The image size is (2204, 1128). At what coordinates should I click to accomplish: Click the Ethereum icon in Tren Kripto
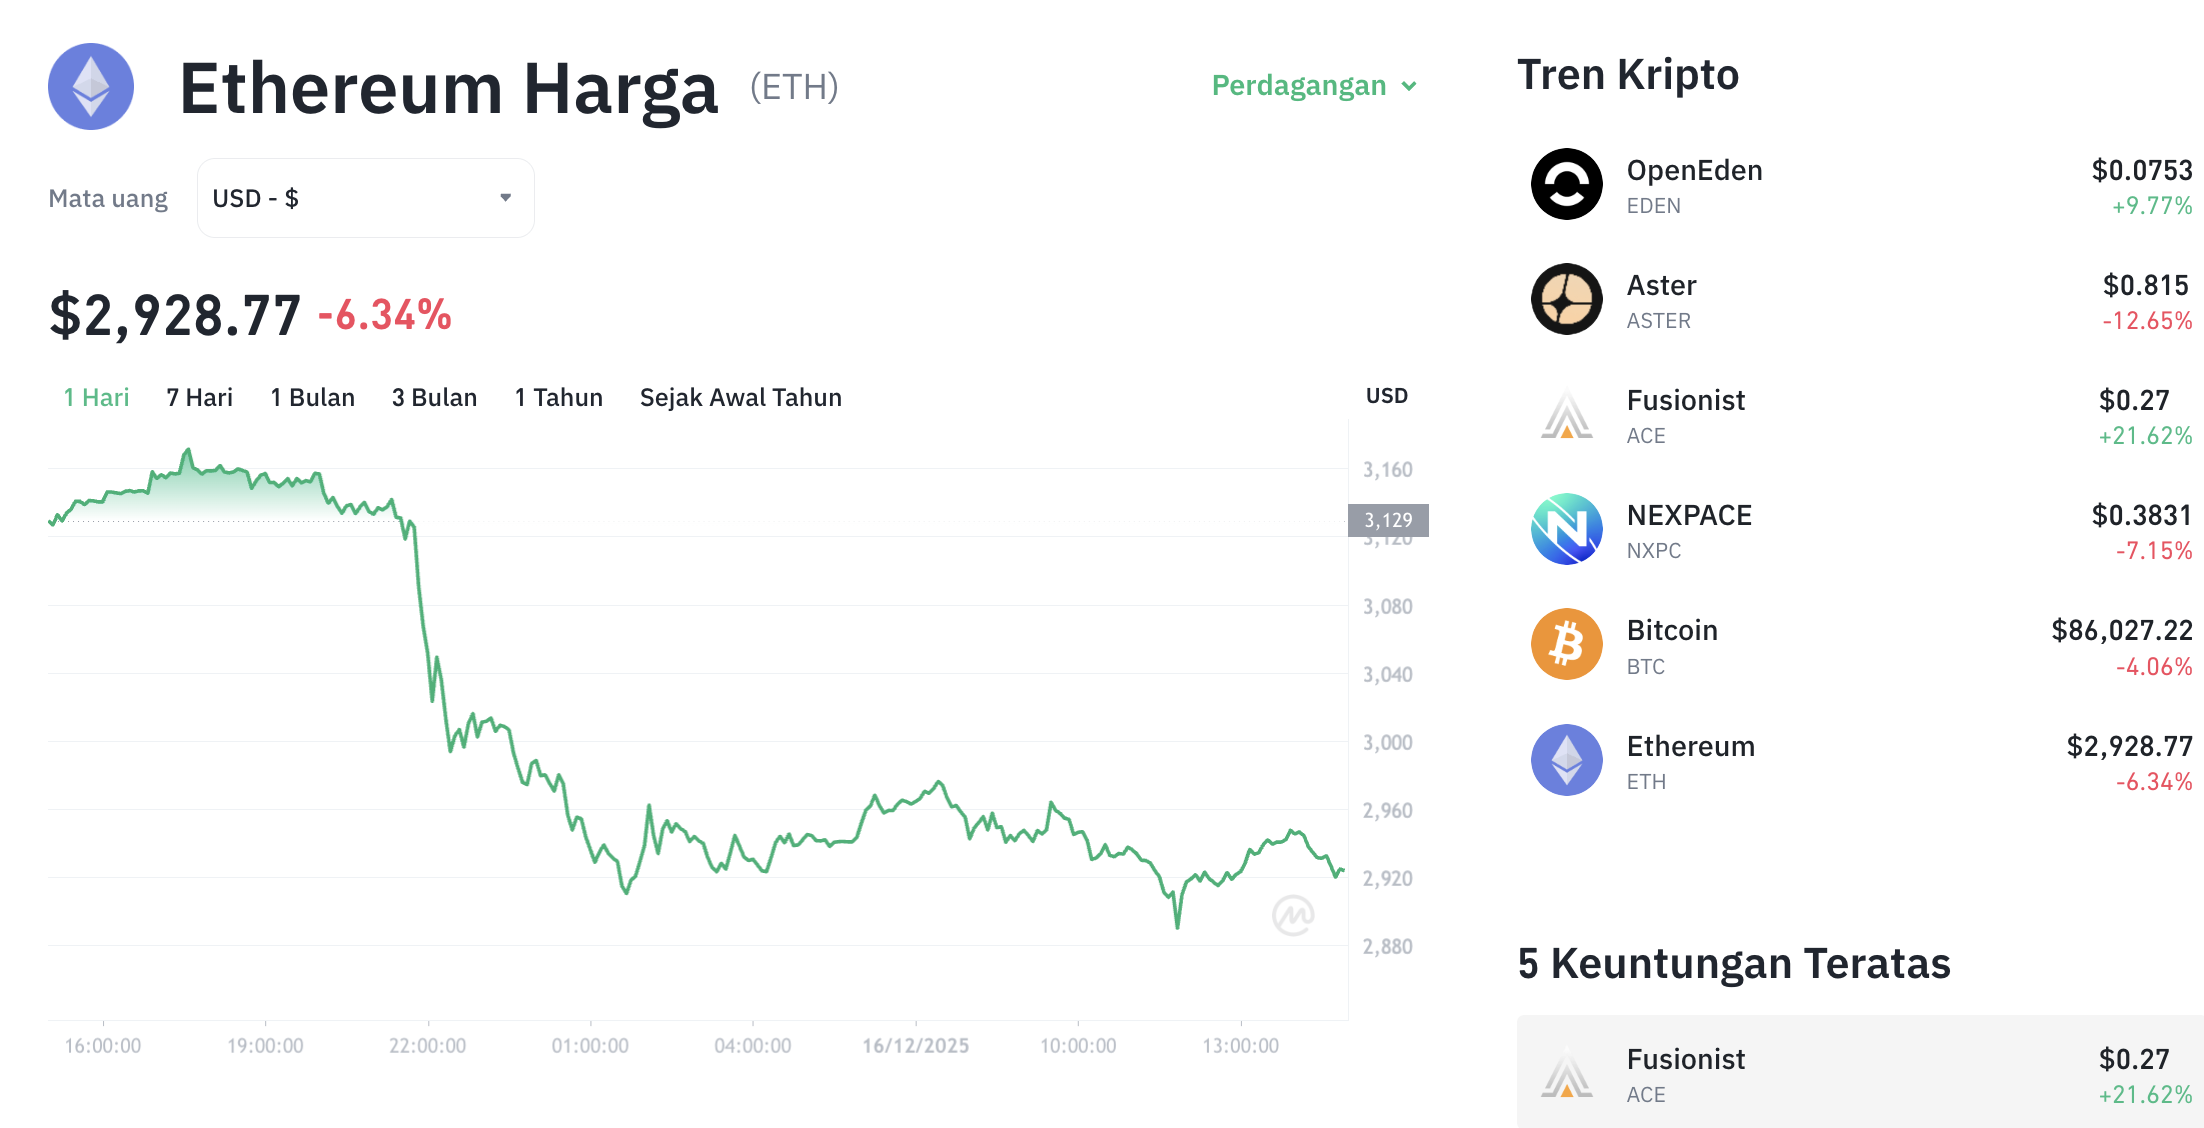(1566, 760)
